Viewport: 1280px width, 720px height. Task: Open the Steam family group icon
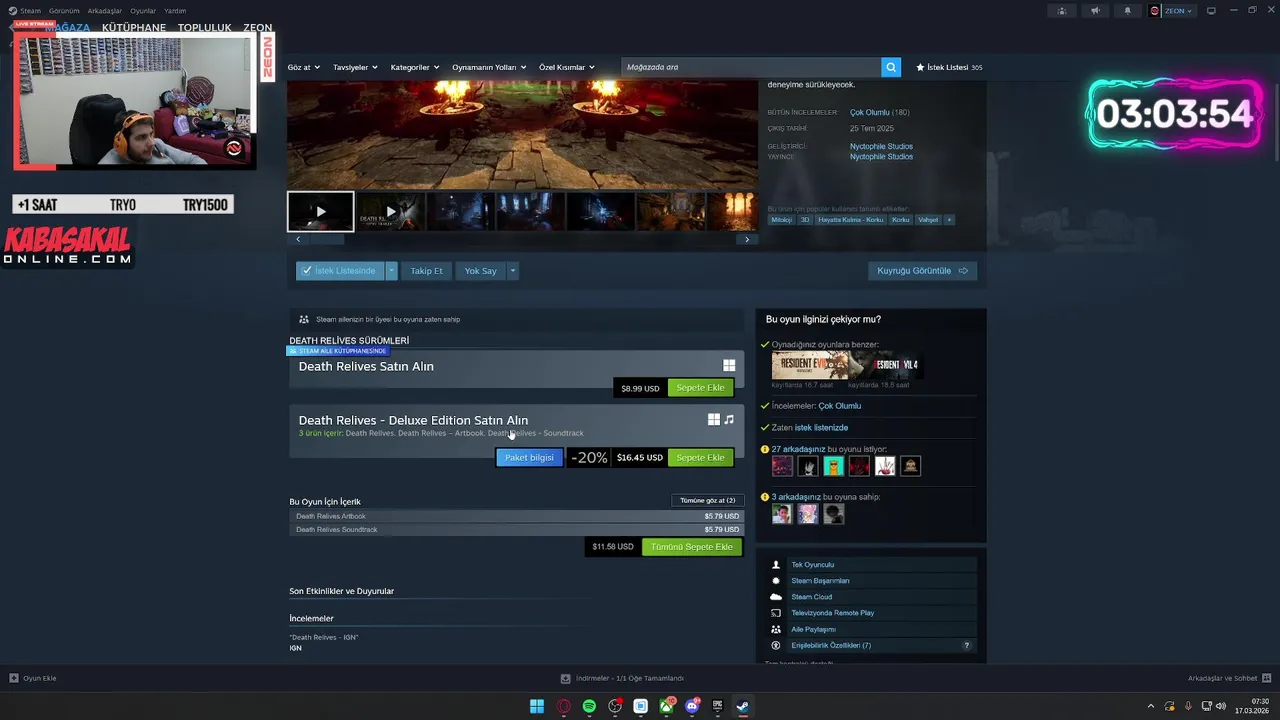tap(1062, 11)
